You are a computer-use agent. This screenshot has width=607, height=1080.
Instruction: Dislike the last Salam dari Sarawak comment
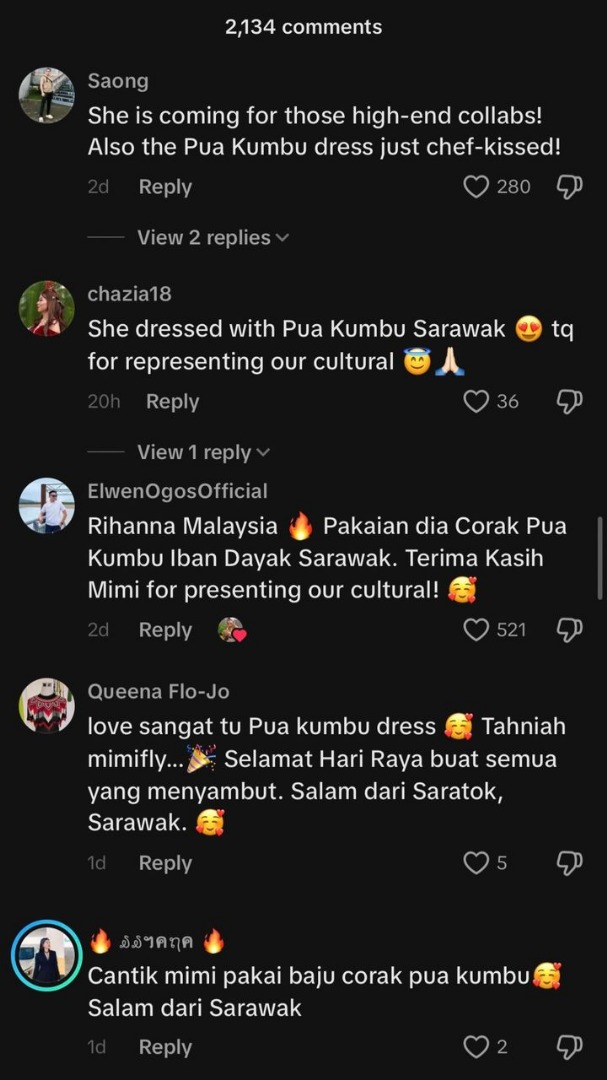click(569, 1047)
